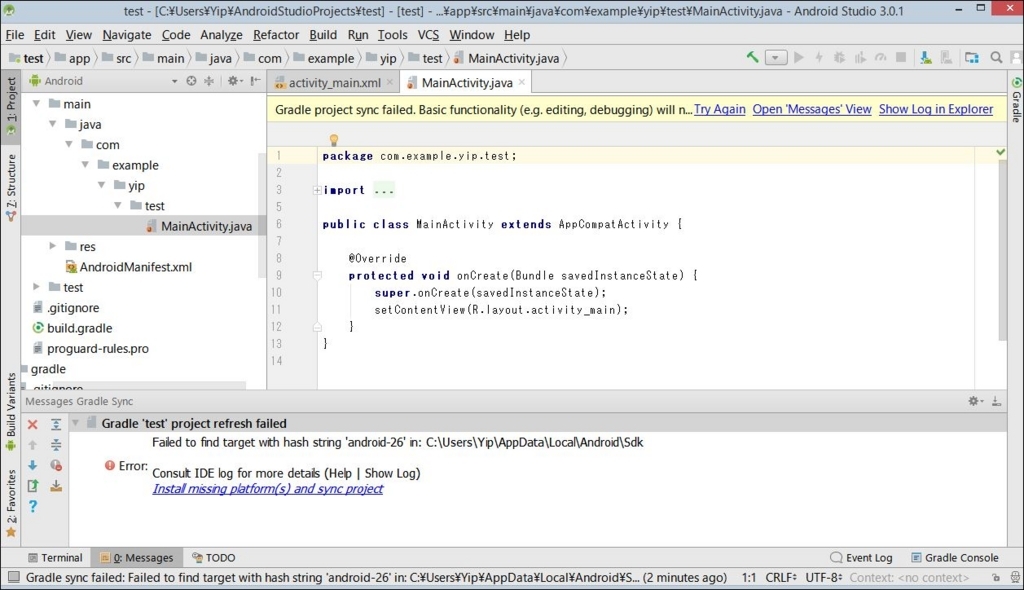Click the Profile app gauge icon
This screenshot has height=590, width=1024.
coord(880,57)
